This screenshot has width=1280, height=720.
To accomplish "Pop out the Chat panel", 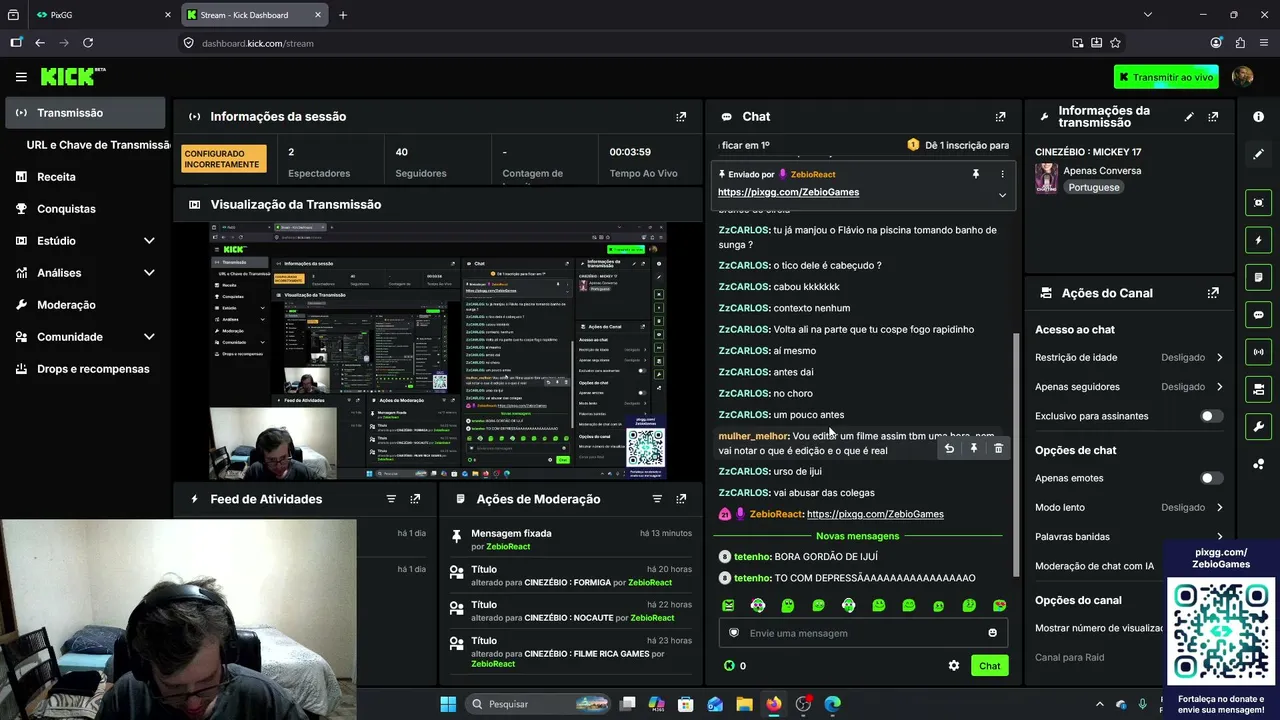I will click(1000, 117).
